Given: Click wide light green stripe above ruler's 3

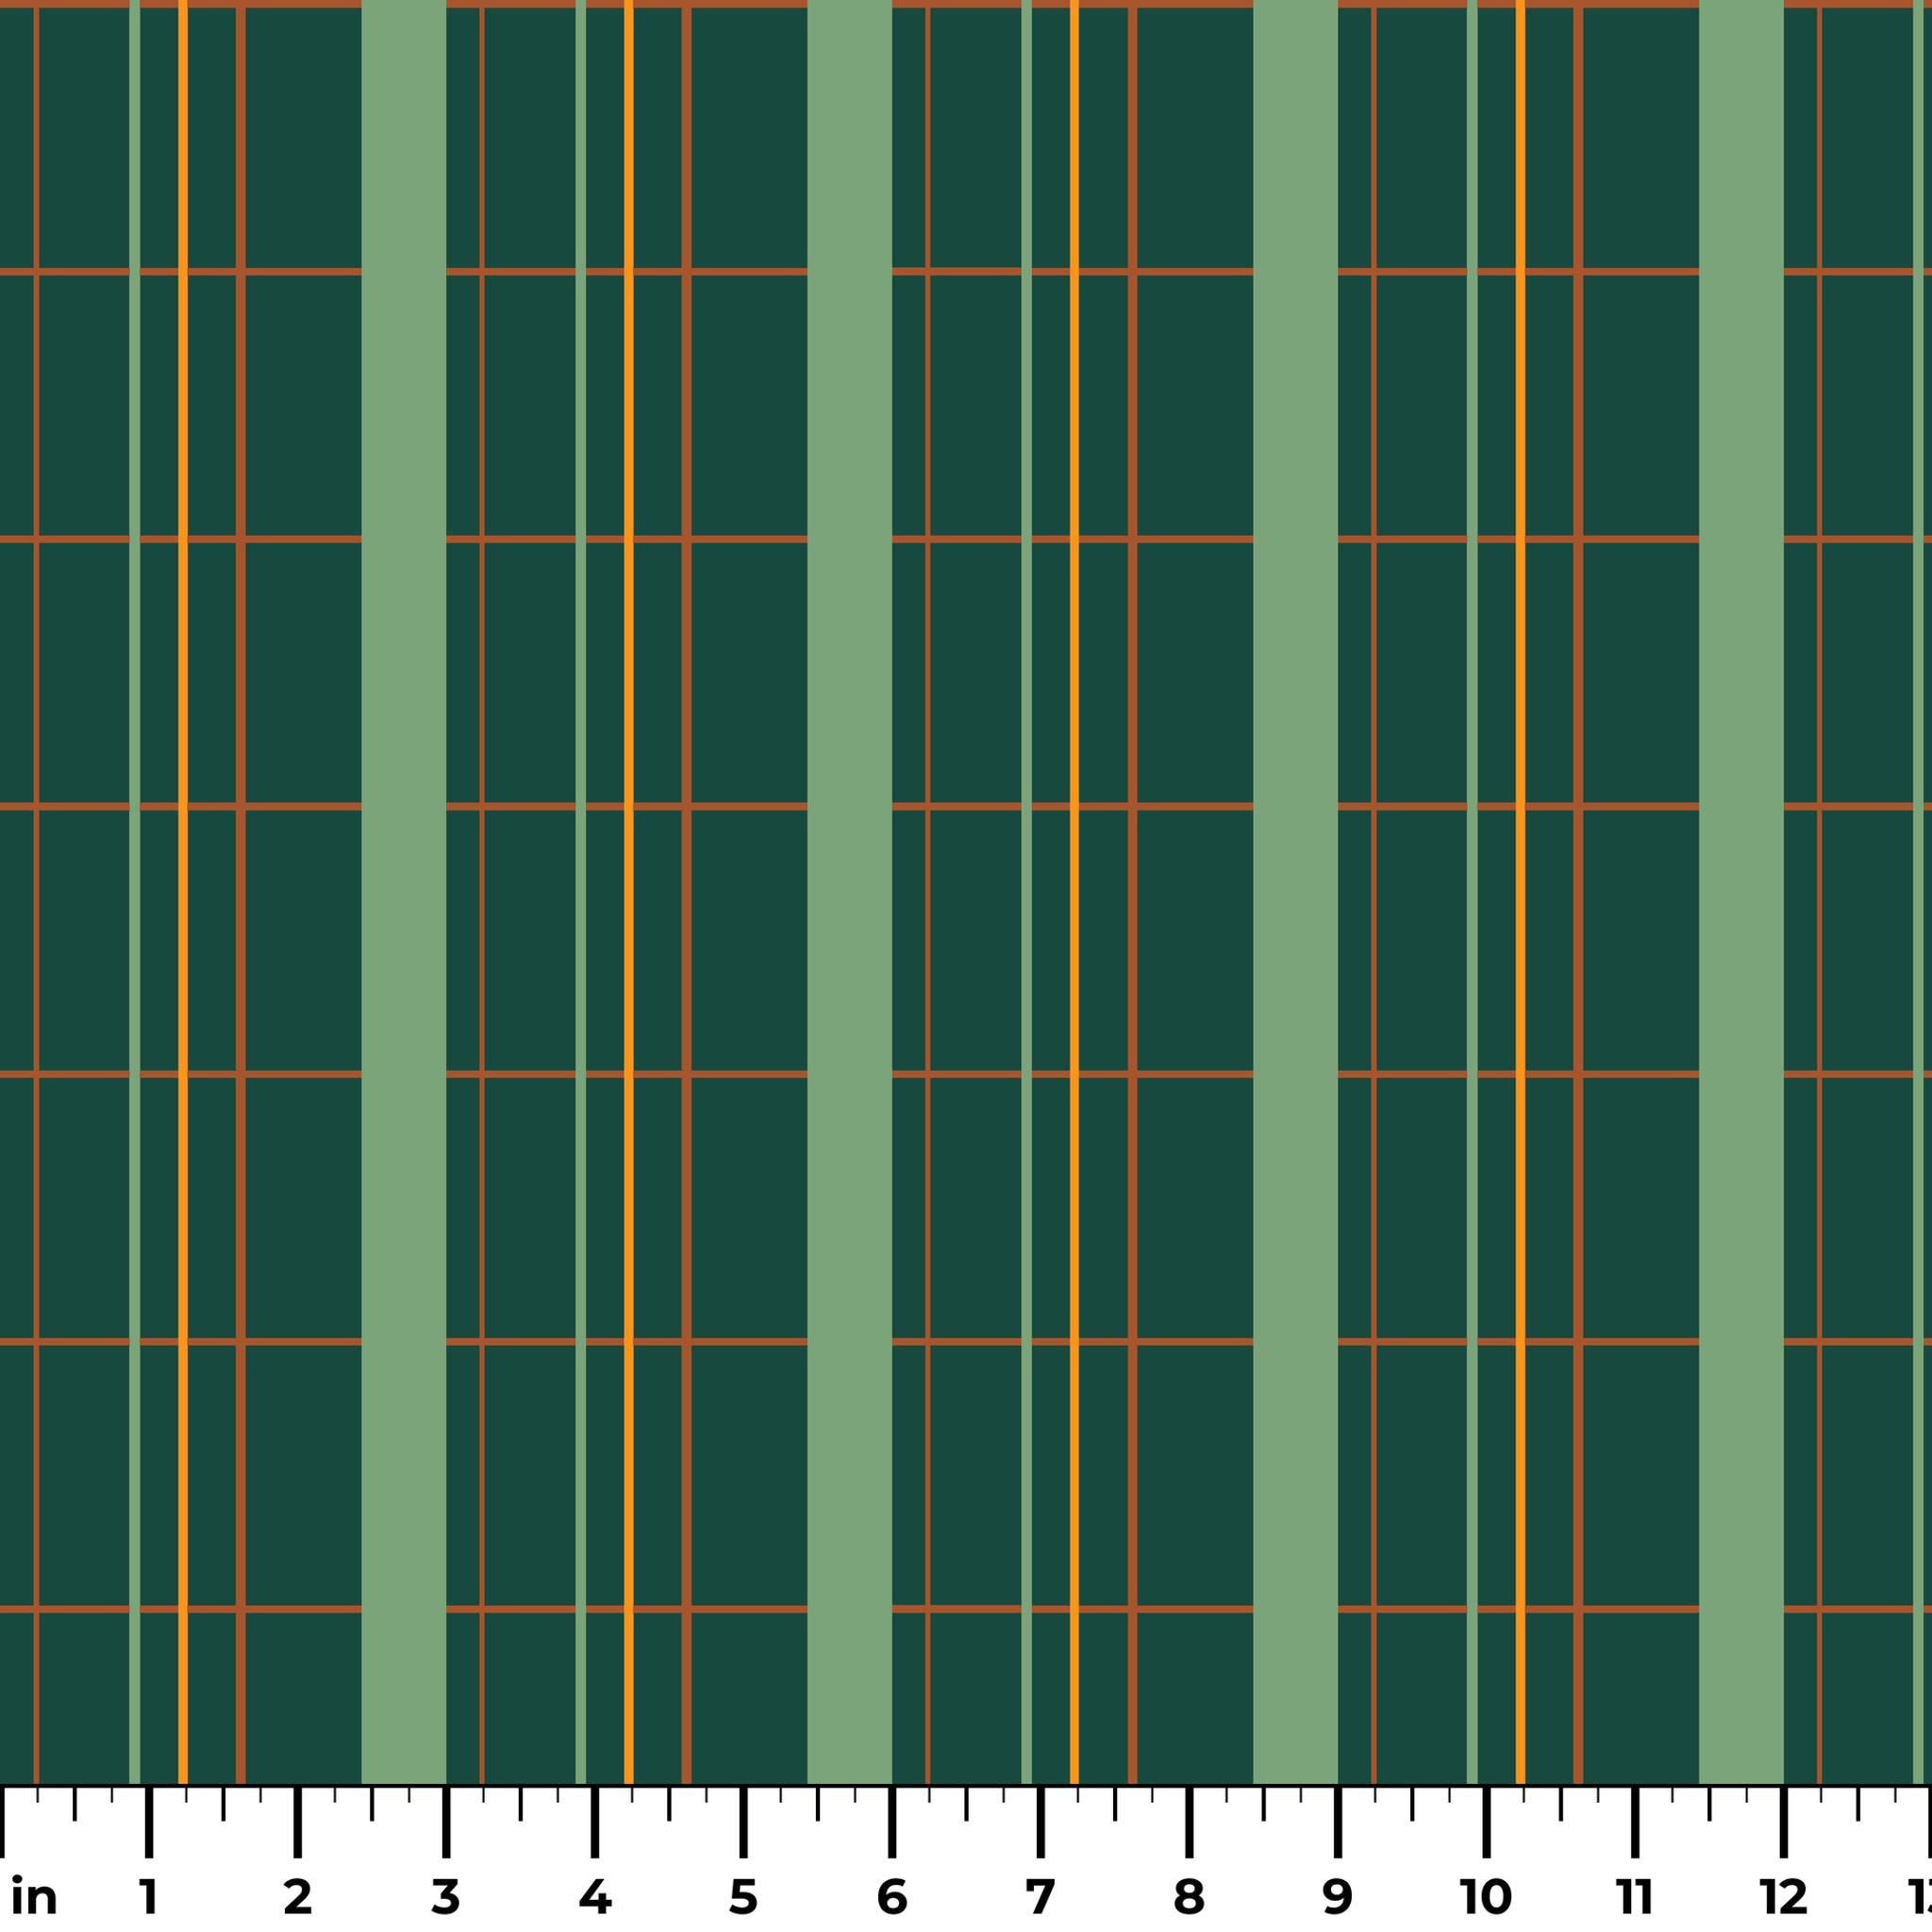Looking at the screenshot, I should tap(403, 900).
